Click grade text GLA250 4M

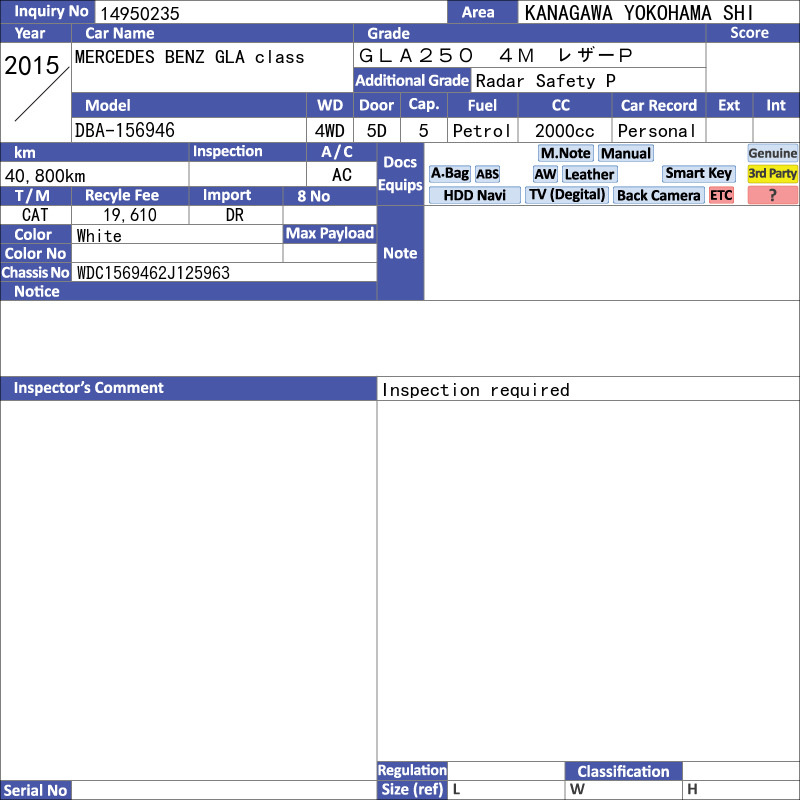coord(446,55)
